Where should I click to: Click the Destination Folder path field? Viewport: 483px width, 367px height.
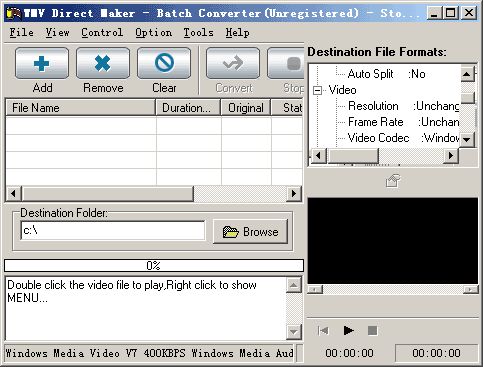[x=113, y=230]
